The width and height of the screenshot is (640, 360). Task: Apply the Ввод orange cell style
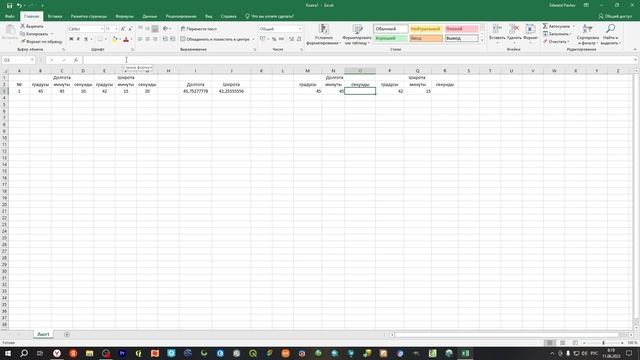pos(426,38)
